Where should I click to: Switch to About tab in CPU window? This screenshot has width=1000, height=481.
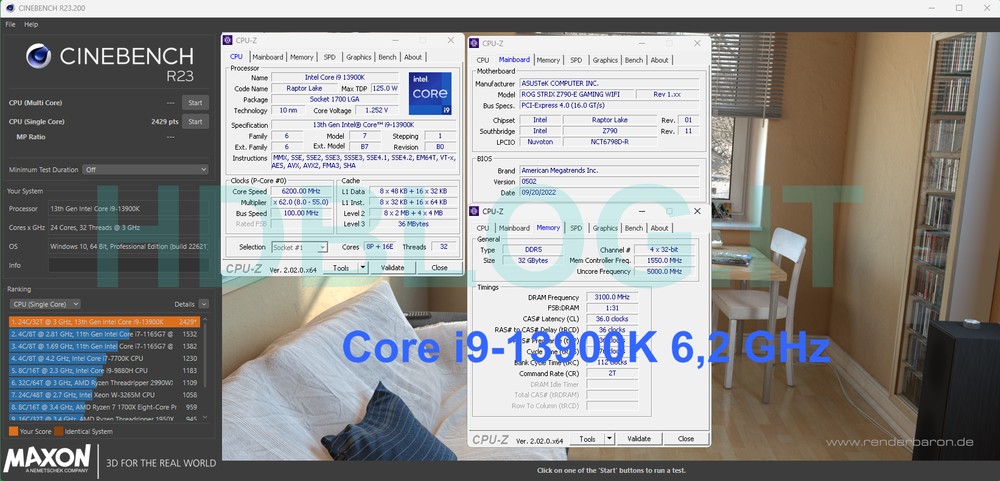[x=413, y=57]
